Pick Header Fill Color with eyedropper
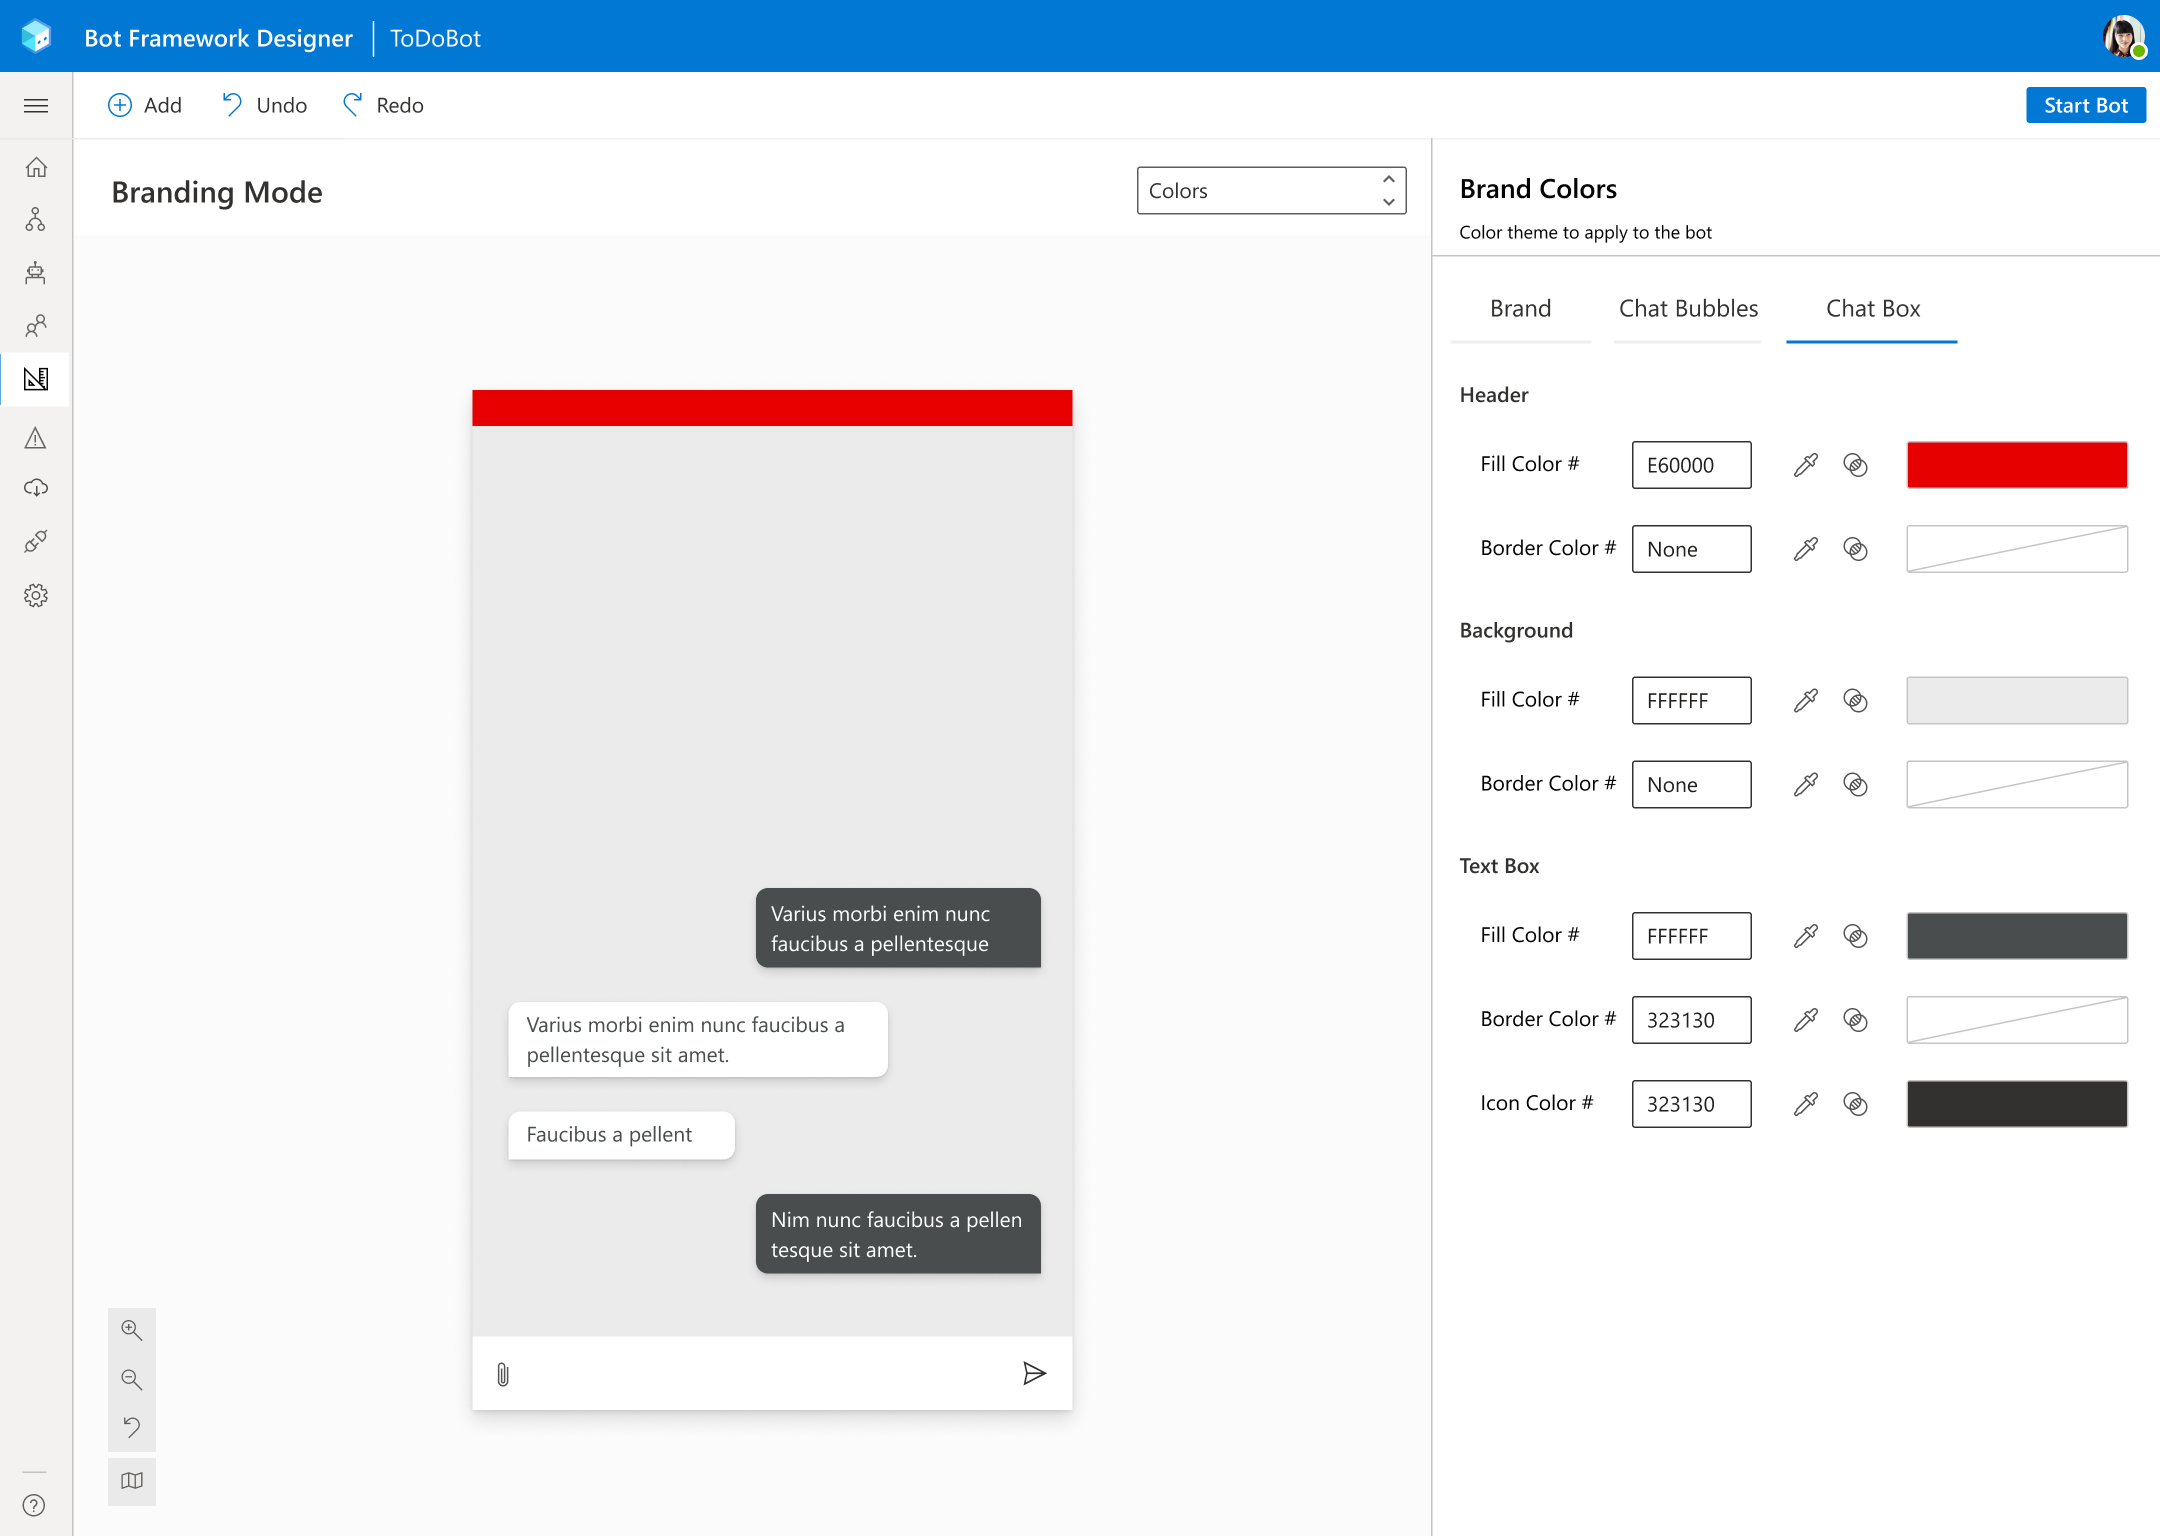This screenshot has height=1537, width=2160. coord(1806,465)
